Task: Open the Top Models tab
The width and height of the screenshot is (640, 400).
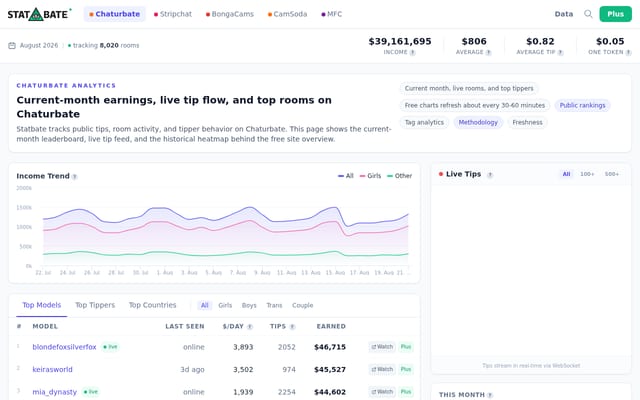Action: (42, 305)
